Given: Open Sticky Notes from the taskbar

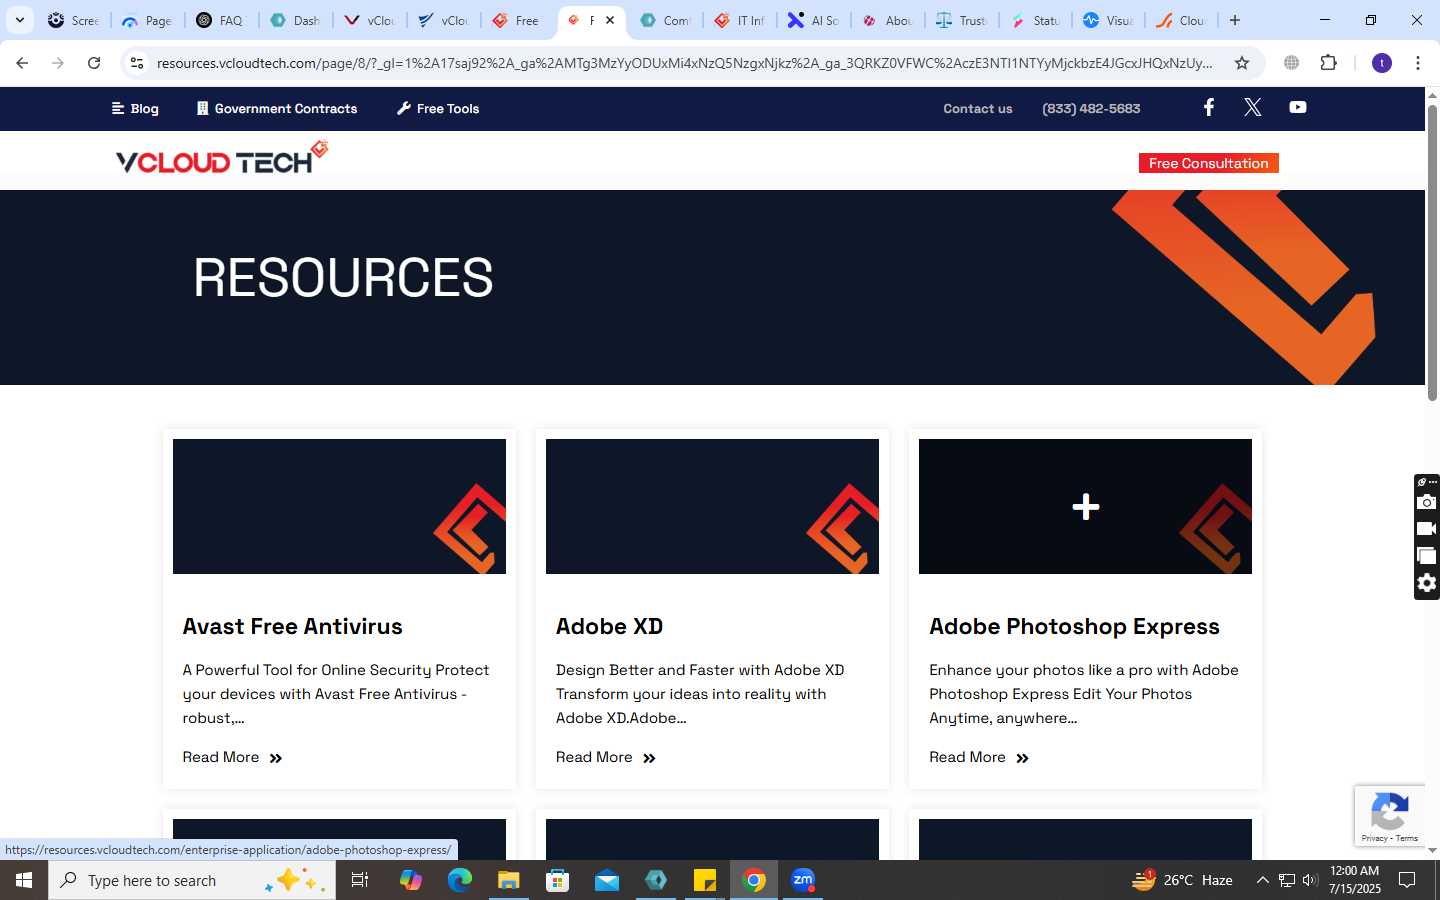Looking at the screenshot, I should [x=705, y=880].
